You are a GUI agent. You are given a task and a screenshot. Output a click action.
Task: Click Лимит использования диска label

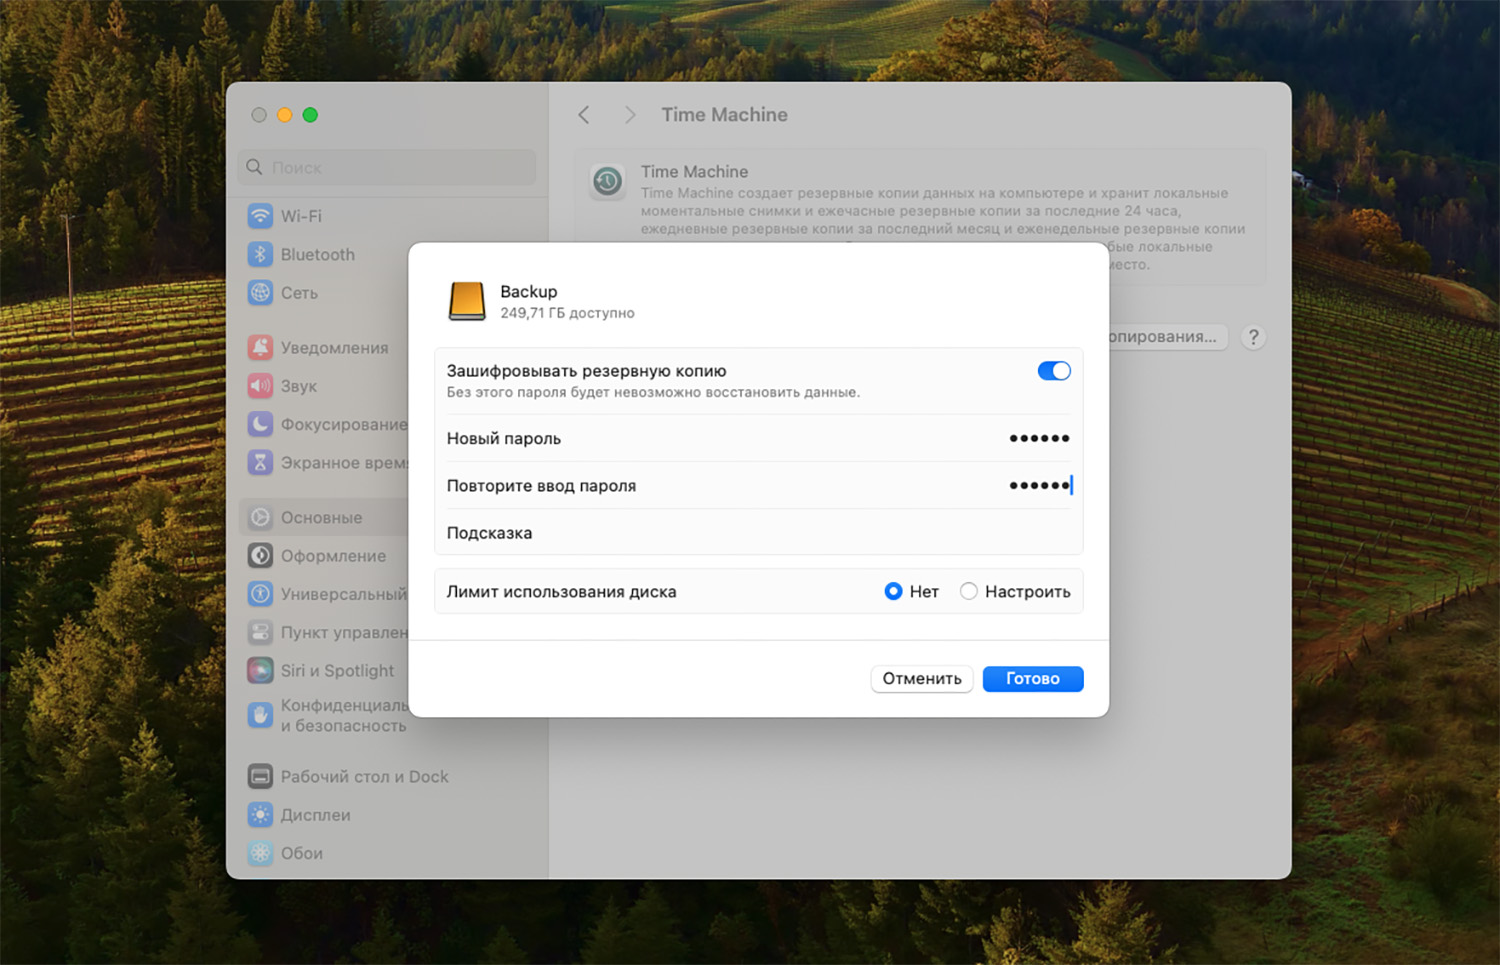tap(561, 592)
